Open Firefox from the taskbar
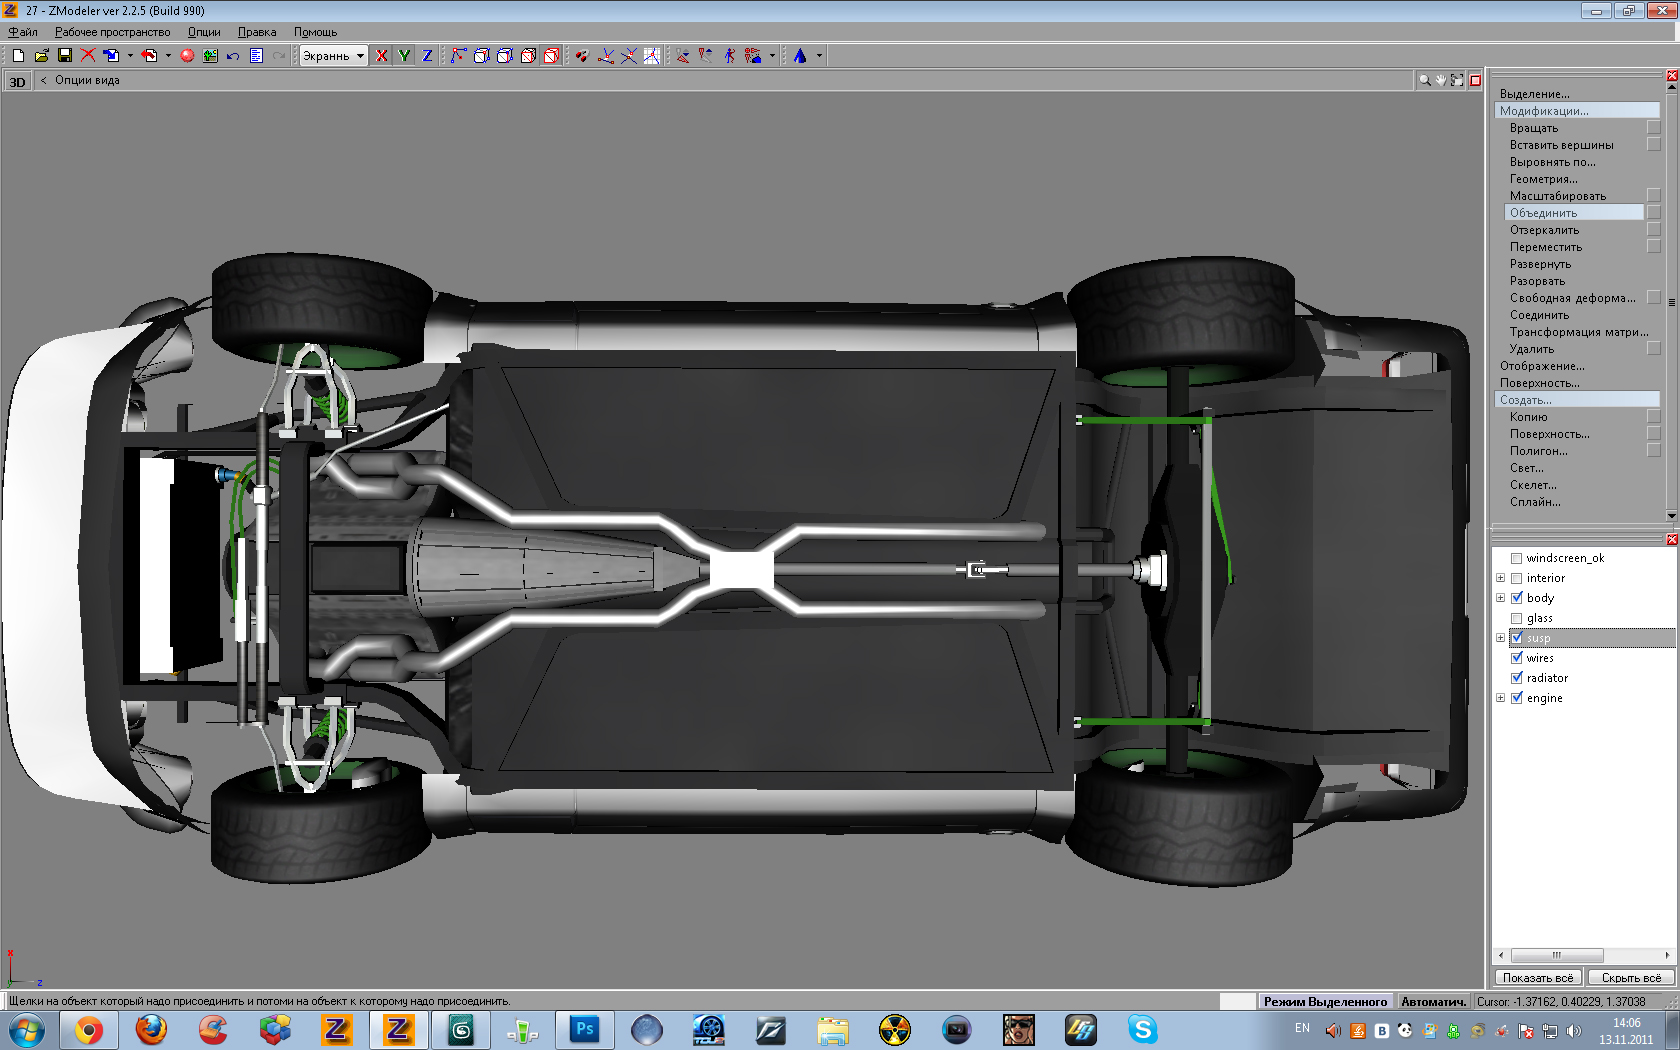Image resolution: width=1680 pixels, height=1050 pixels. (x=151, y=1029)
